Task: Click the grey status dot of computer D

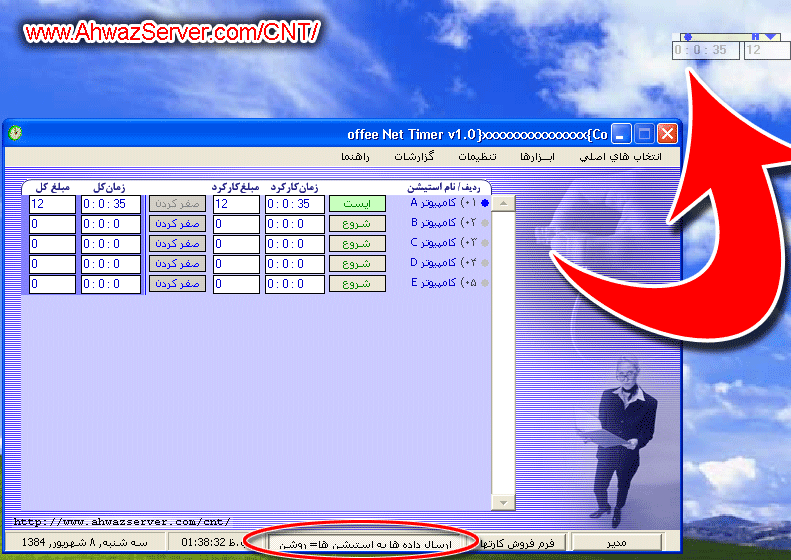Action: (x=485, y=262)
